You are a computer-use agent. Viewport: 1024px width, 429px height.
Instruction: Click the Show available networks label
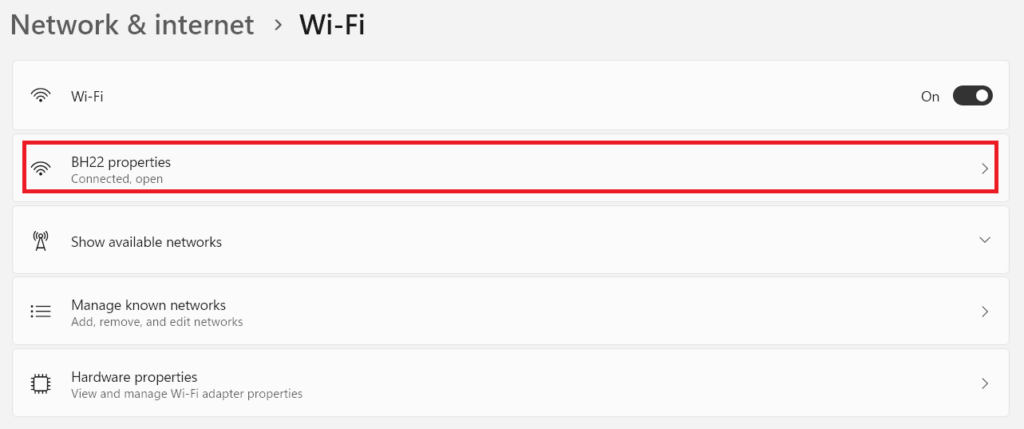coord(146,242)
